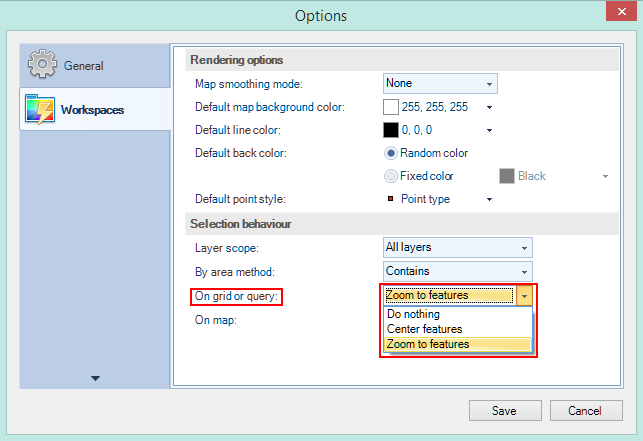The height and width of the screenshot is (441, 643).
Task: Click the gray fixed color swatch
Action: pos(507,176)
